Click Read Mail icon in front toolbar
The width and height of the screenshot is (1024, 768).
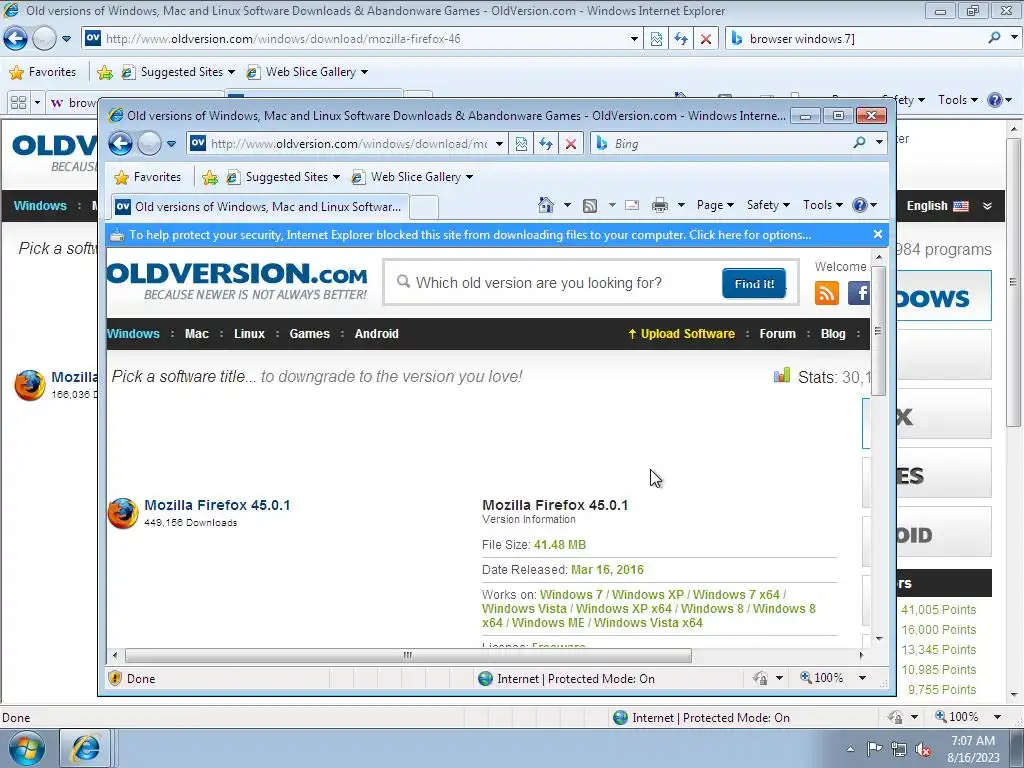coord(632,205)
